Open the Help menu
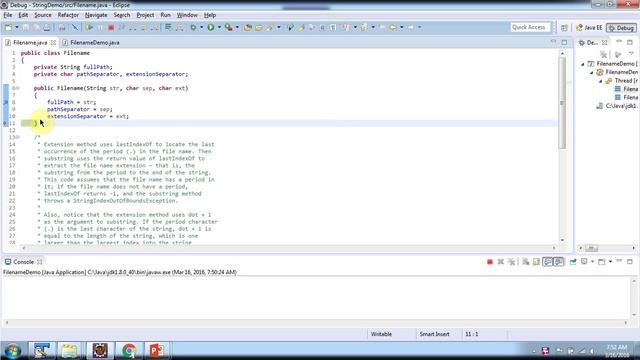This screenshot has height=360, width=640. (210, 15)
